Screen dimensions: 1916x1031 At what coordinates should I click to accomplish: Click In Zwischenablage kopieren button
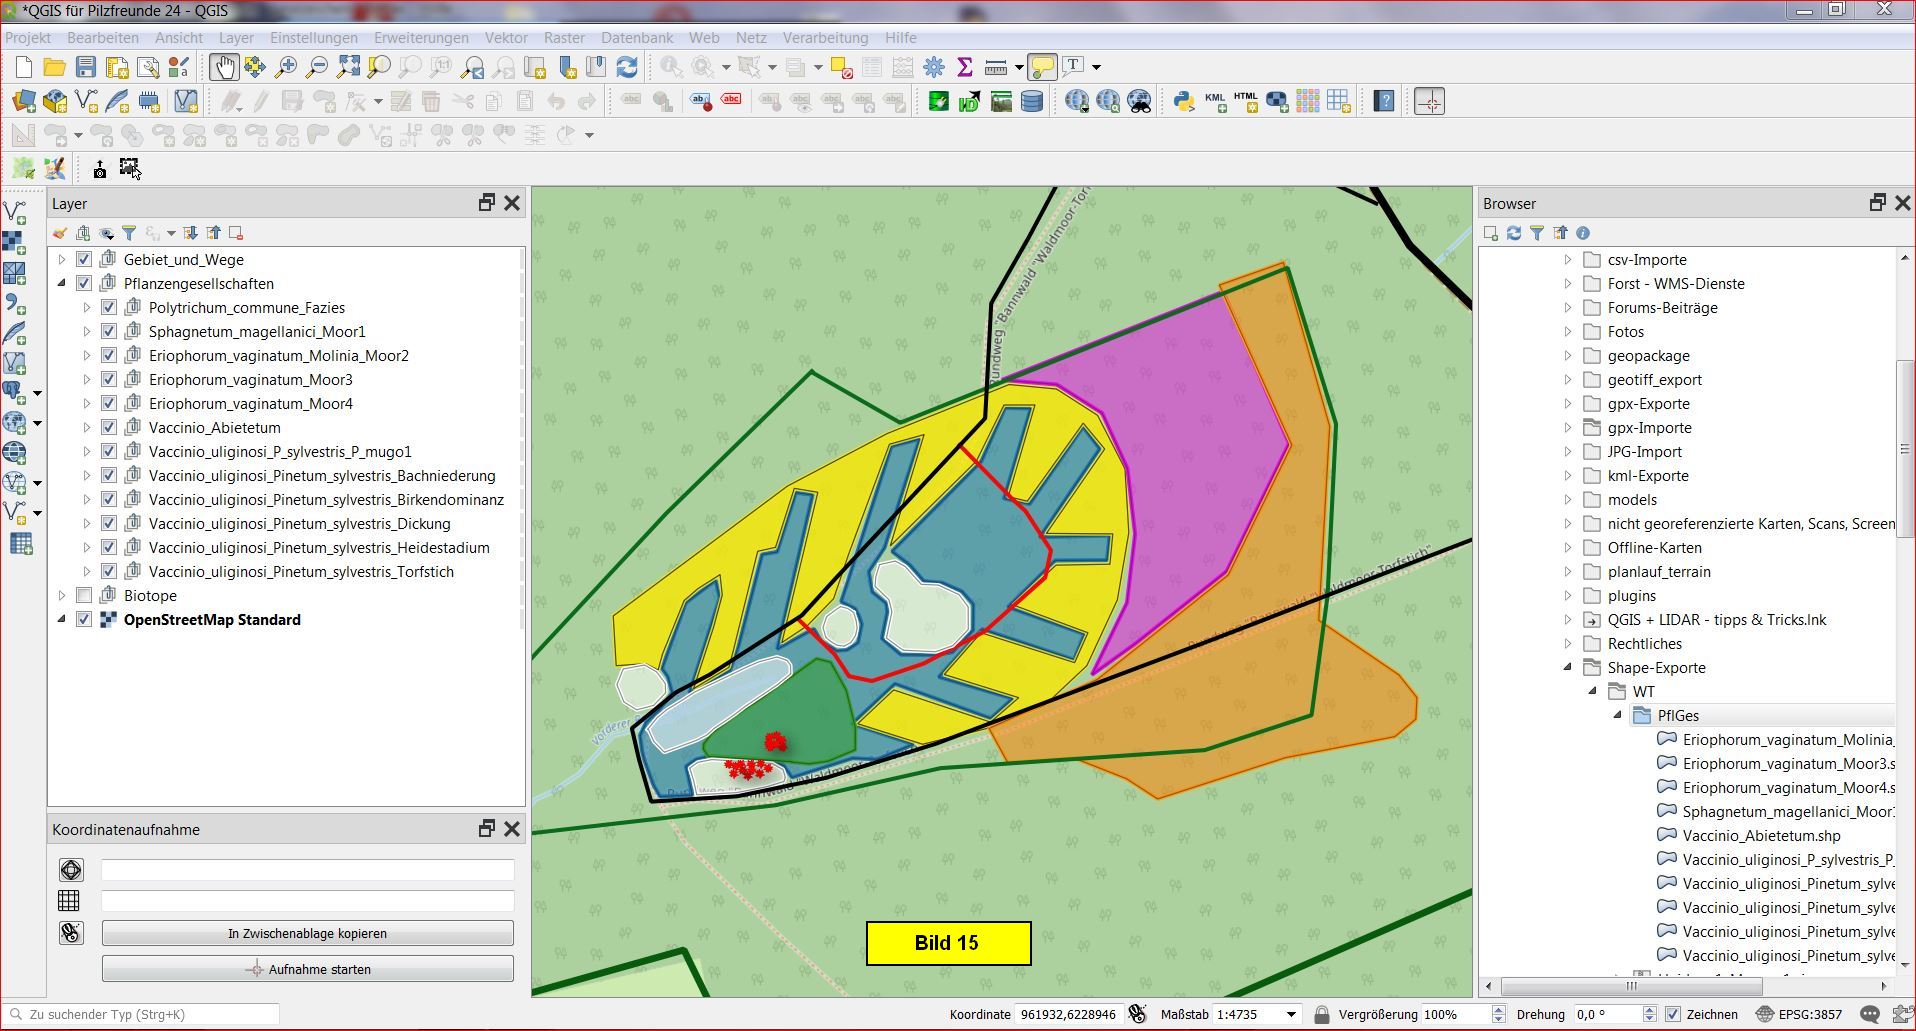(308, 933)
